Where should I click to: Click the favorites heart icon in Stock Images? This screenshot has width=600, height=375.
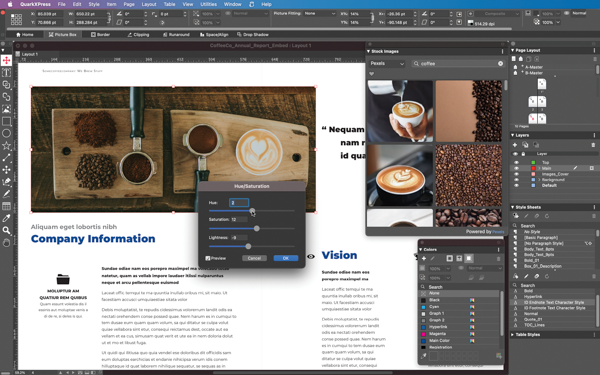372,73
